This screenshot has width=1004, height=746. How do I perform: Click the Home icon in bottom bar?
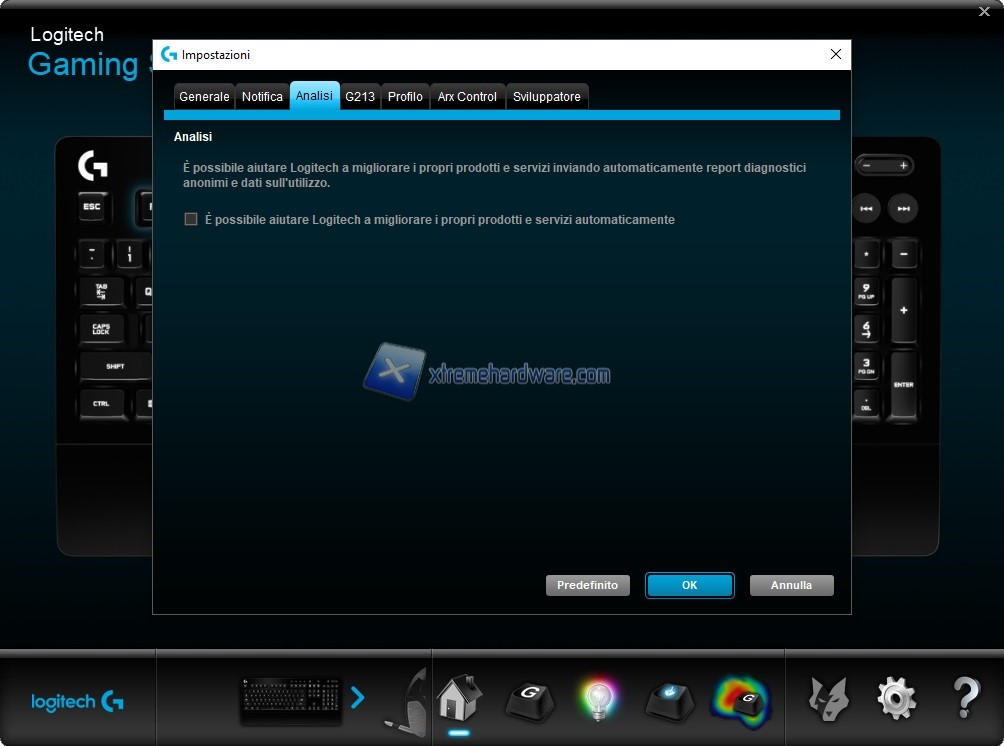click(459, 696)
